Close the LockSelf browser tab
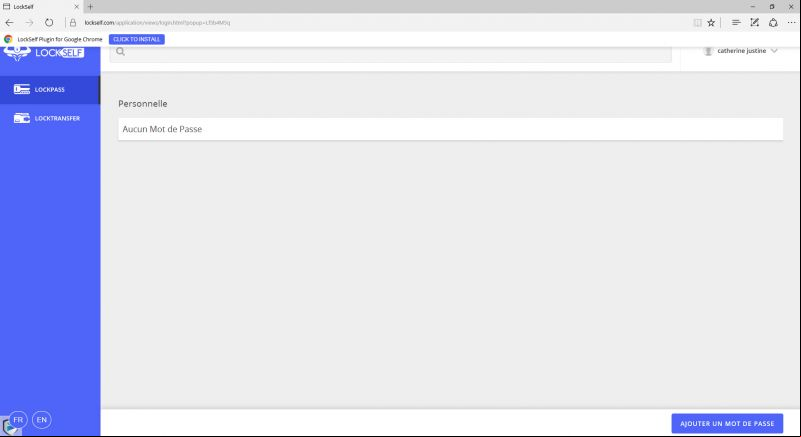The width and height of the screenshot is (801, 437). [x=77, y=7]
